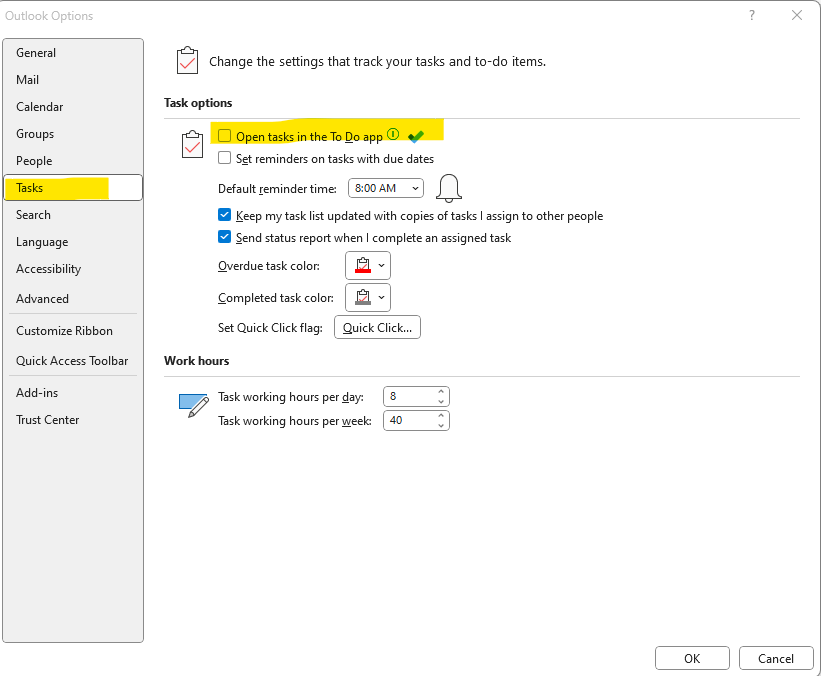Enable Open tasks in the To Do app

click(x=225, y=136)
